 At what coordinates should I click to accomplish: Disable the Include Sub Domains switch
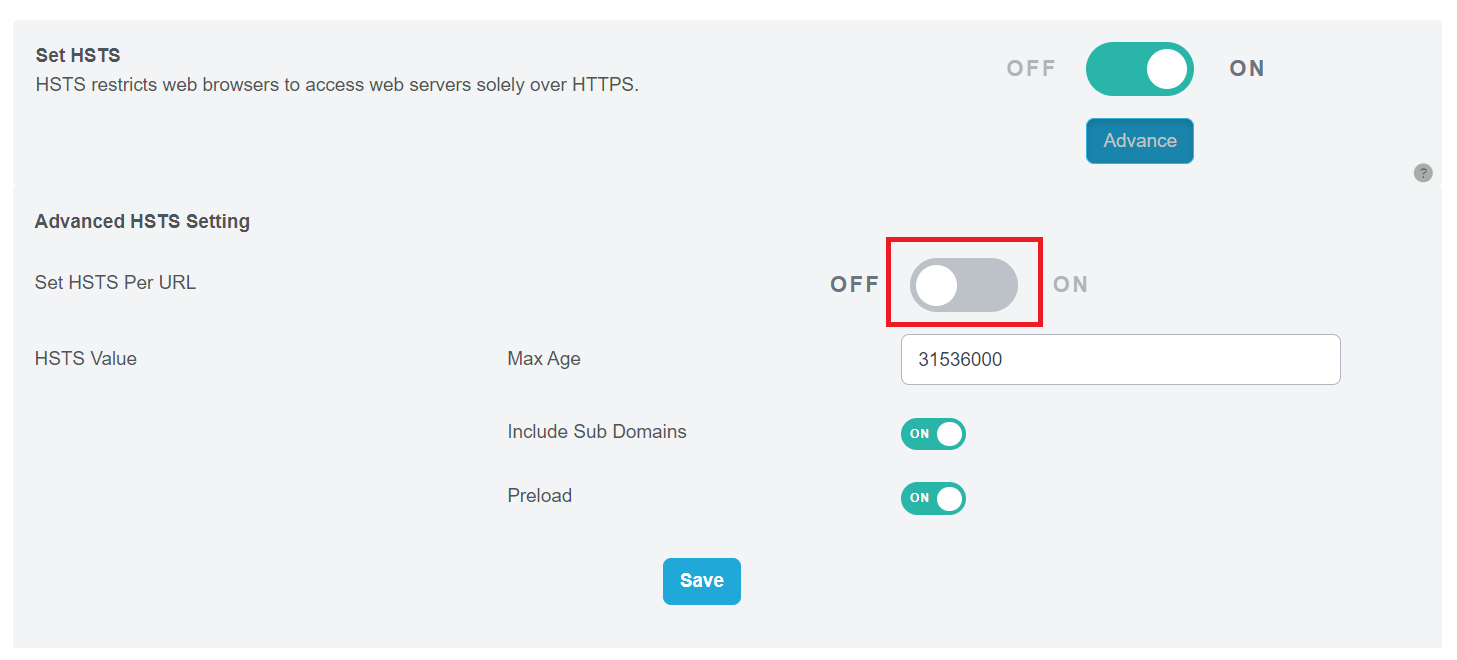pos(933,434)
